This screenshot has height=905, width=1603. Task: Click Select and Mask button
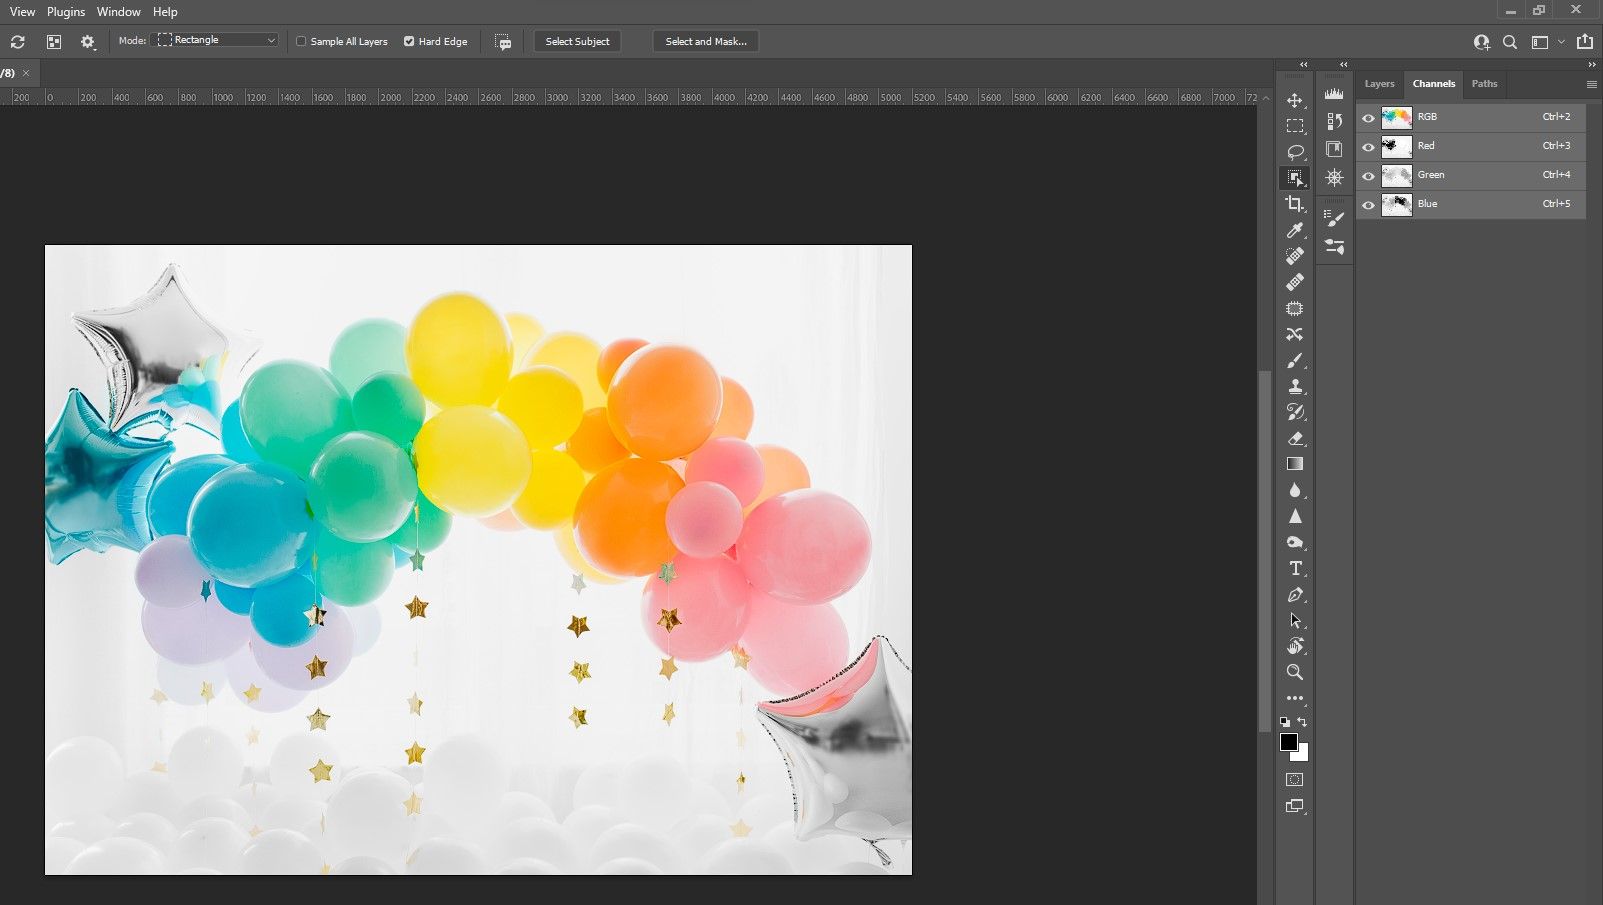[706, 42]
